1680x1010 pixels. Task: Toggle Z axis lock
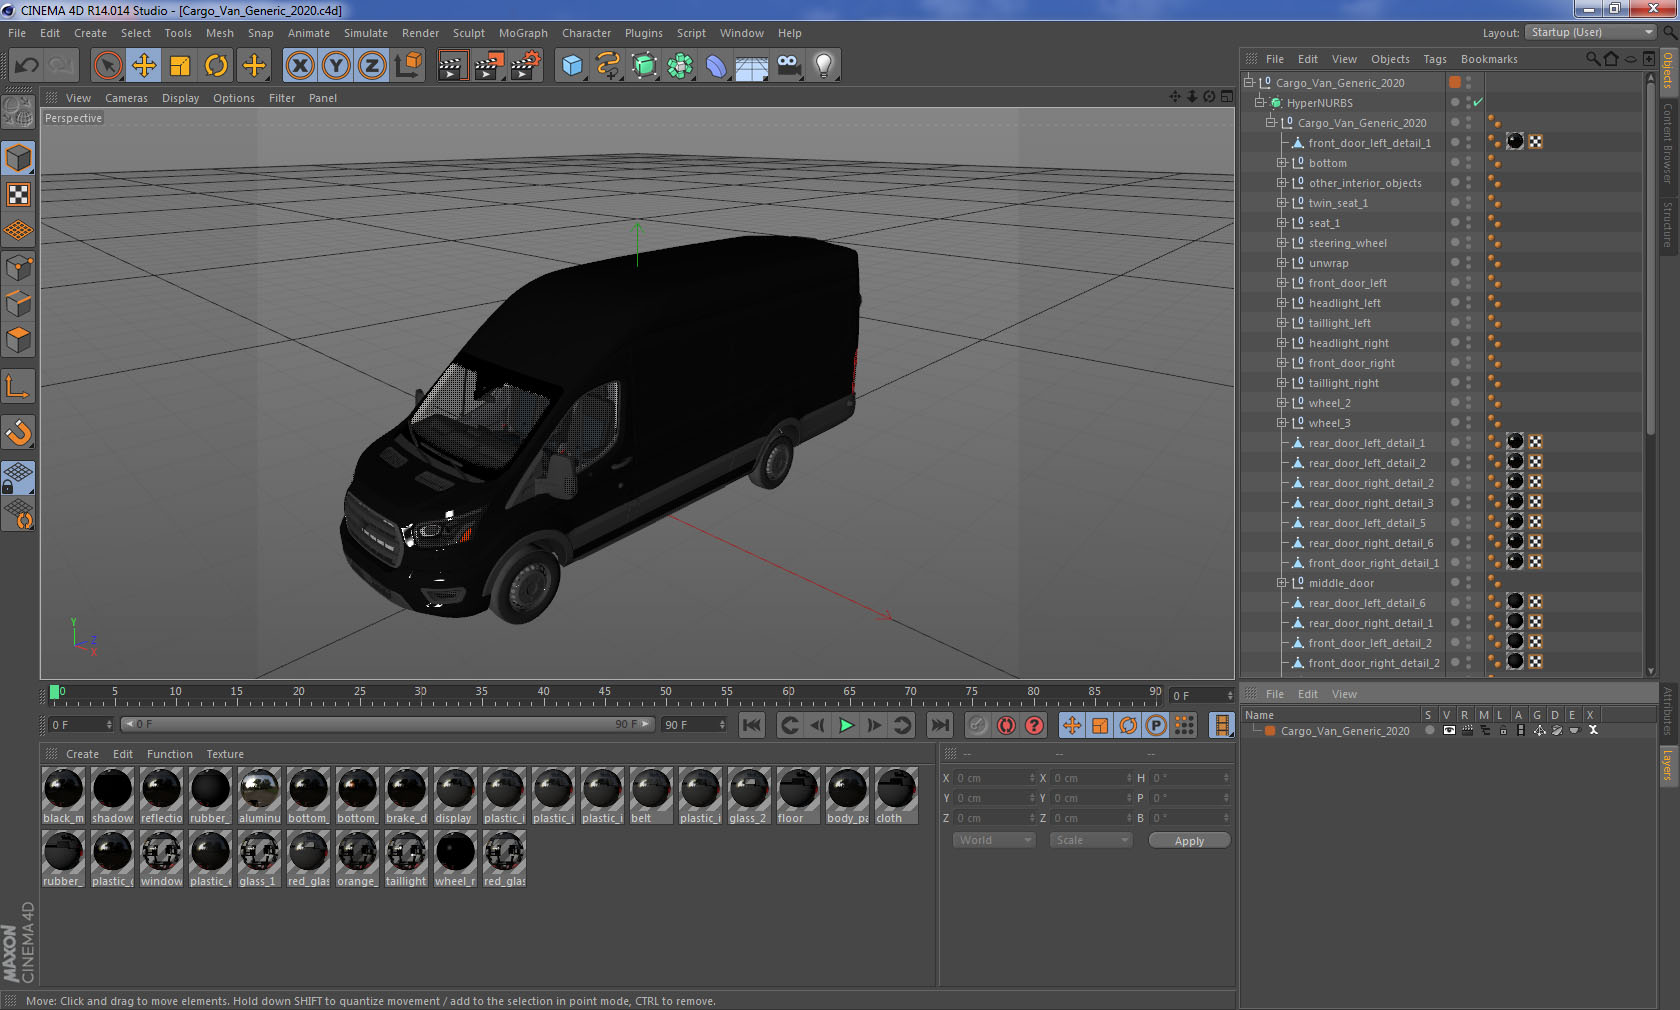[372, 66]
